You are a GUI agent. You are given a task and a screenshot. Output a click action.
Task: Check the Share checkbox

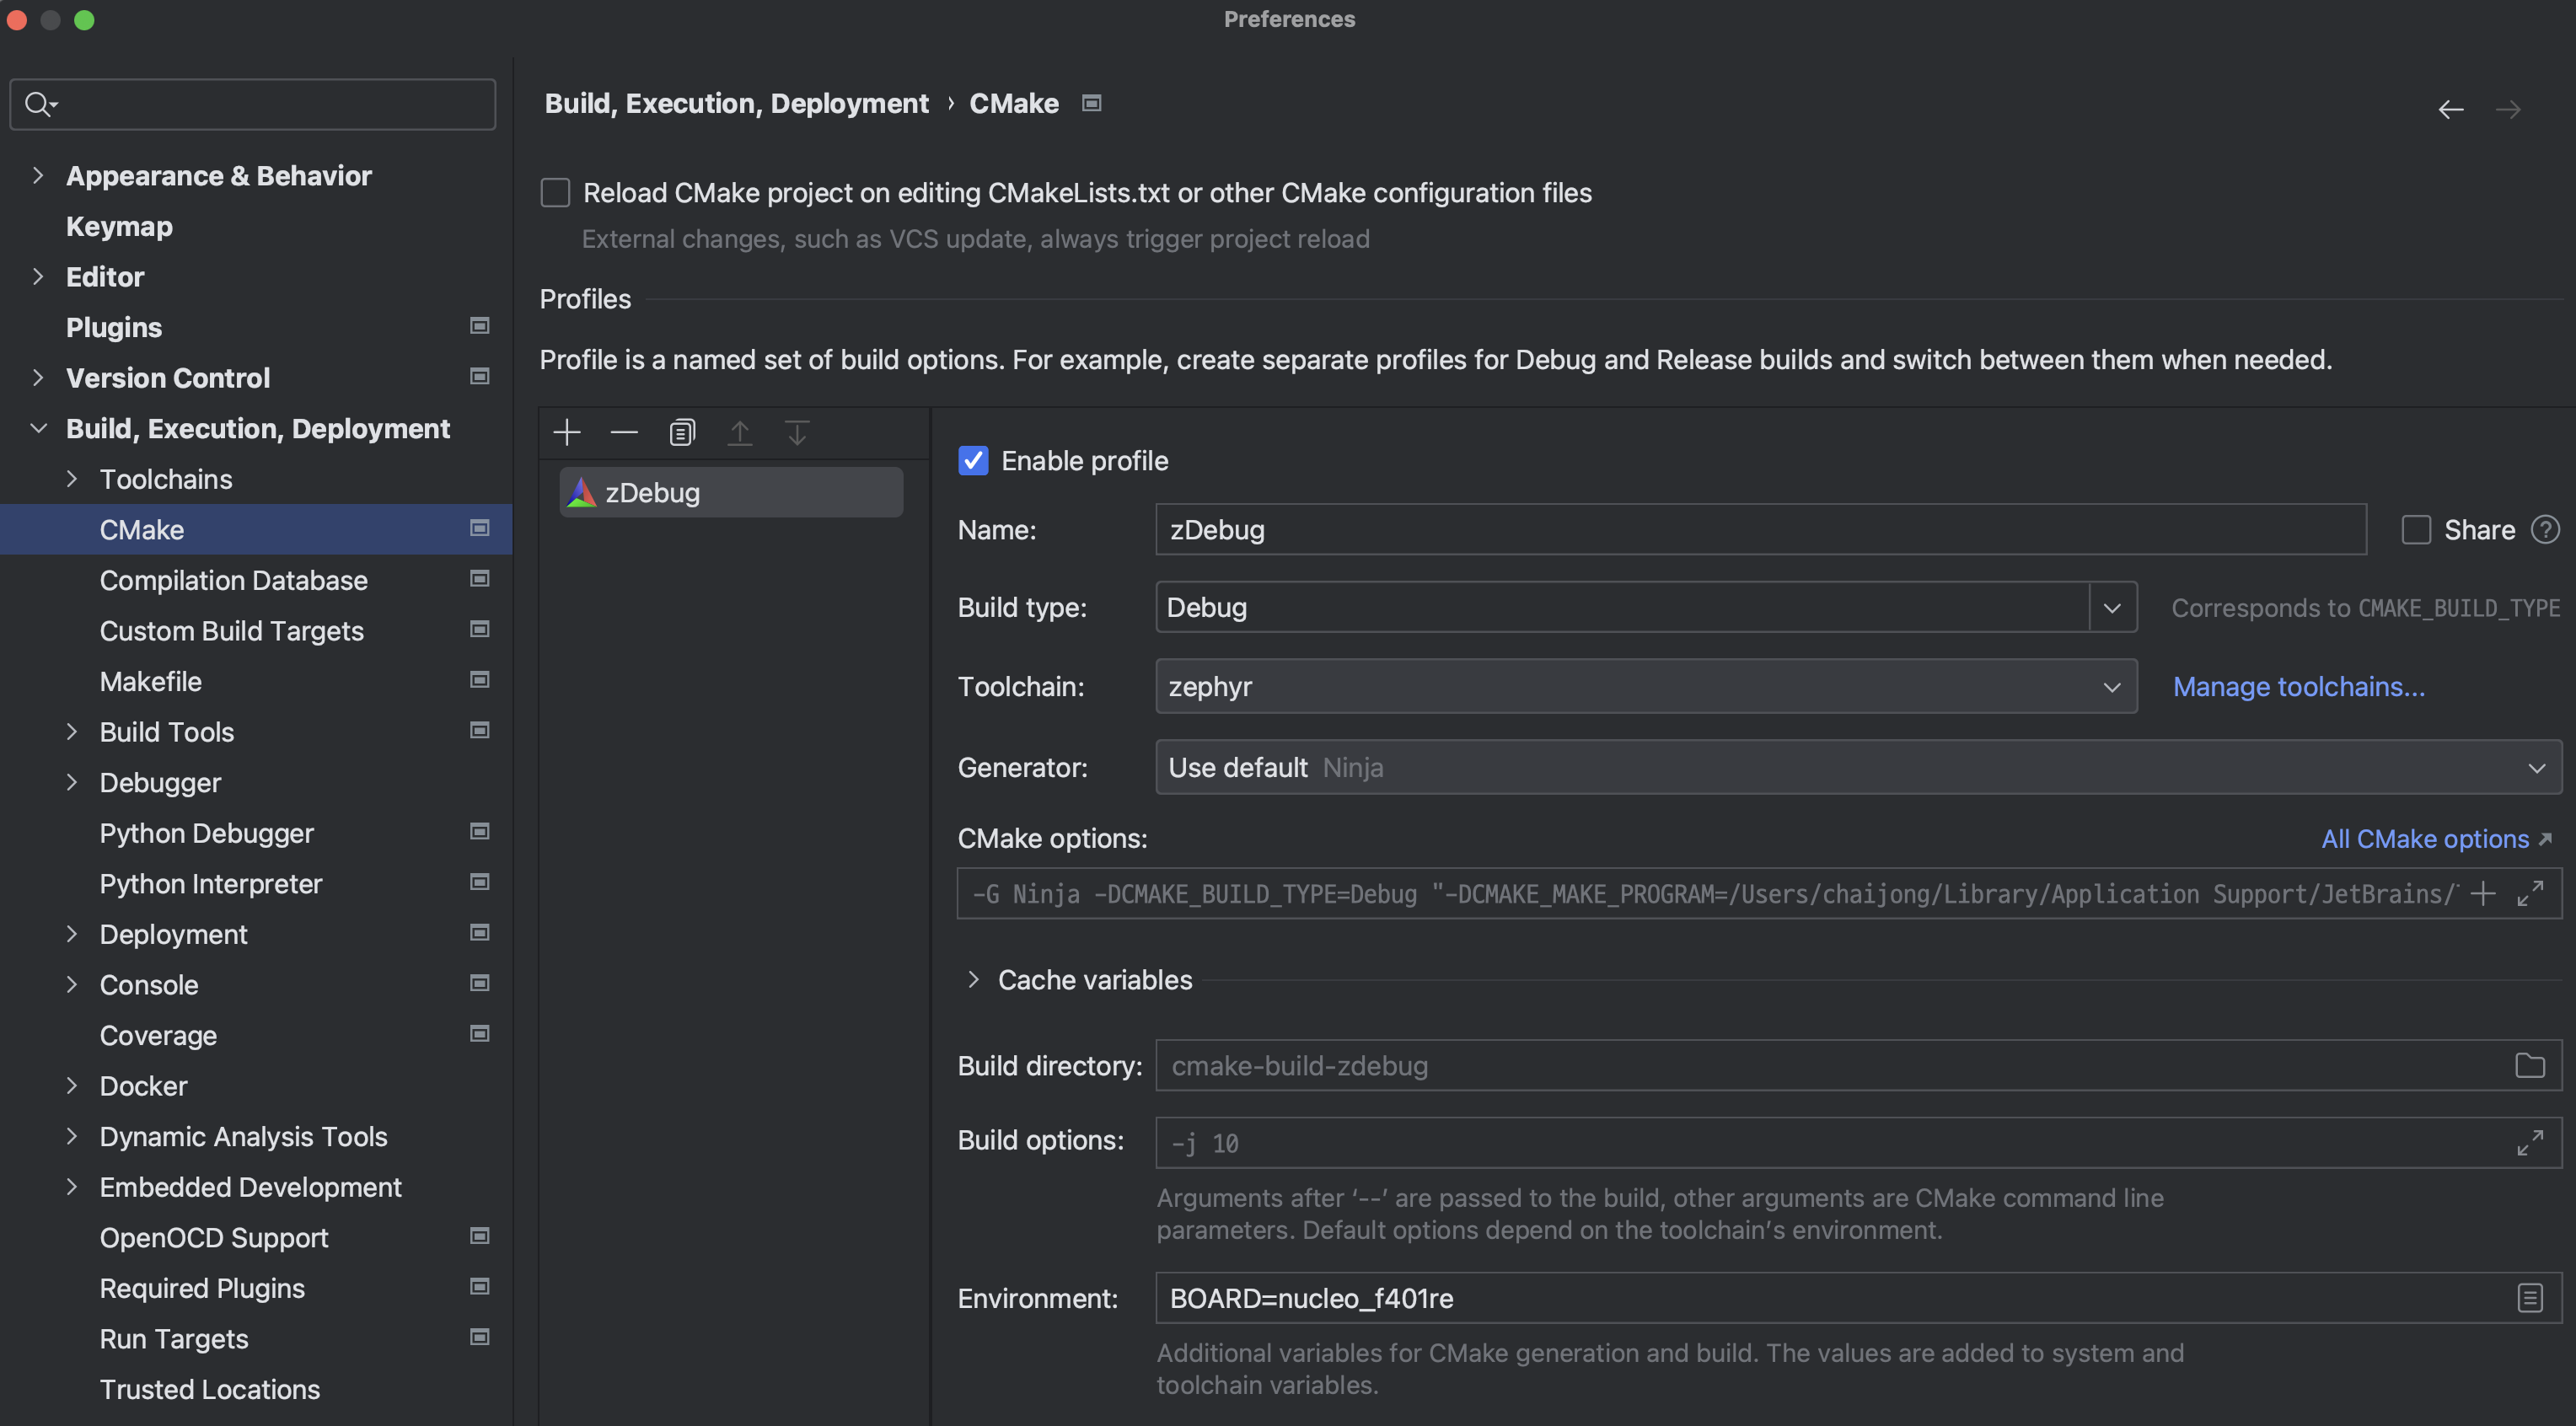coord(2416,530)
